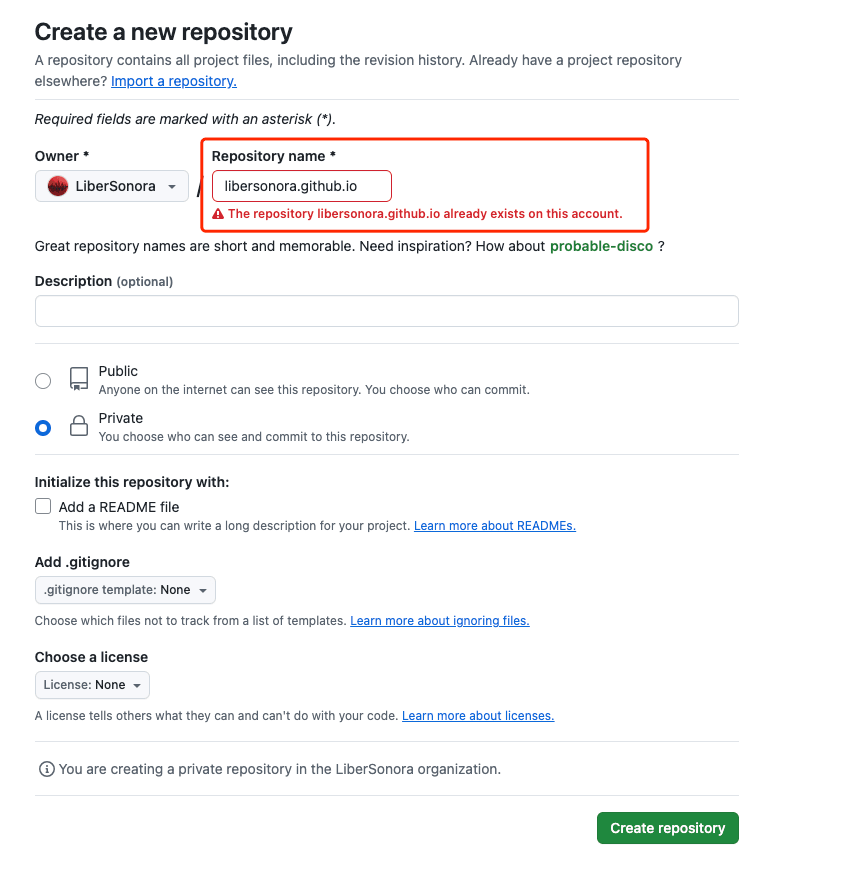Click the red warning triangle icon
Viewport: 846px width, 876px height.
pyautogui.click(x=218, y=214)
